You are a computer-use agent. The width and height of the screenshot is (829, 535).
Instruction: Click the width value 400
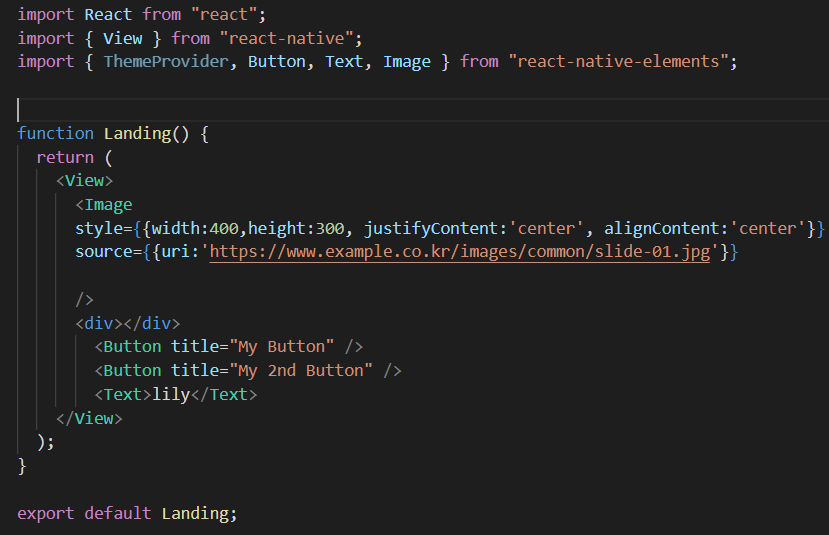[224, 229]
